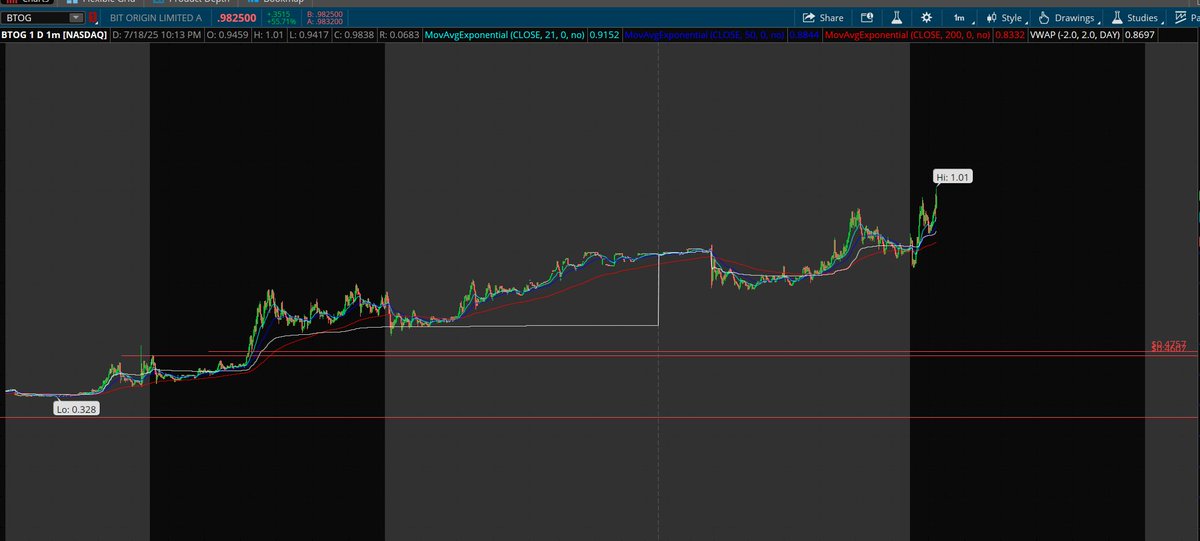Click the flask icon in Studies button
The height and width of the screenshot is (541, 1200).
[1117, 18]
